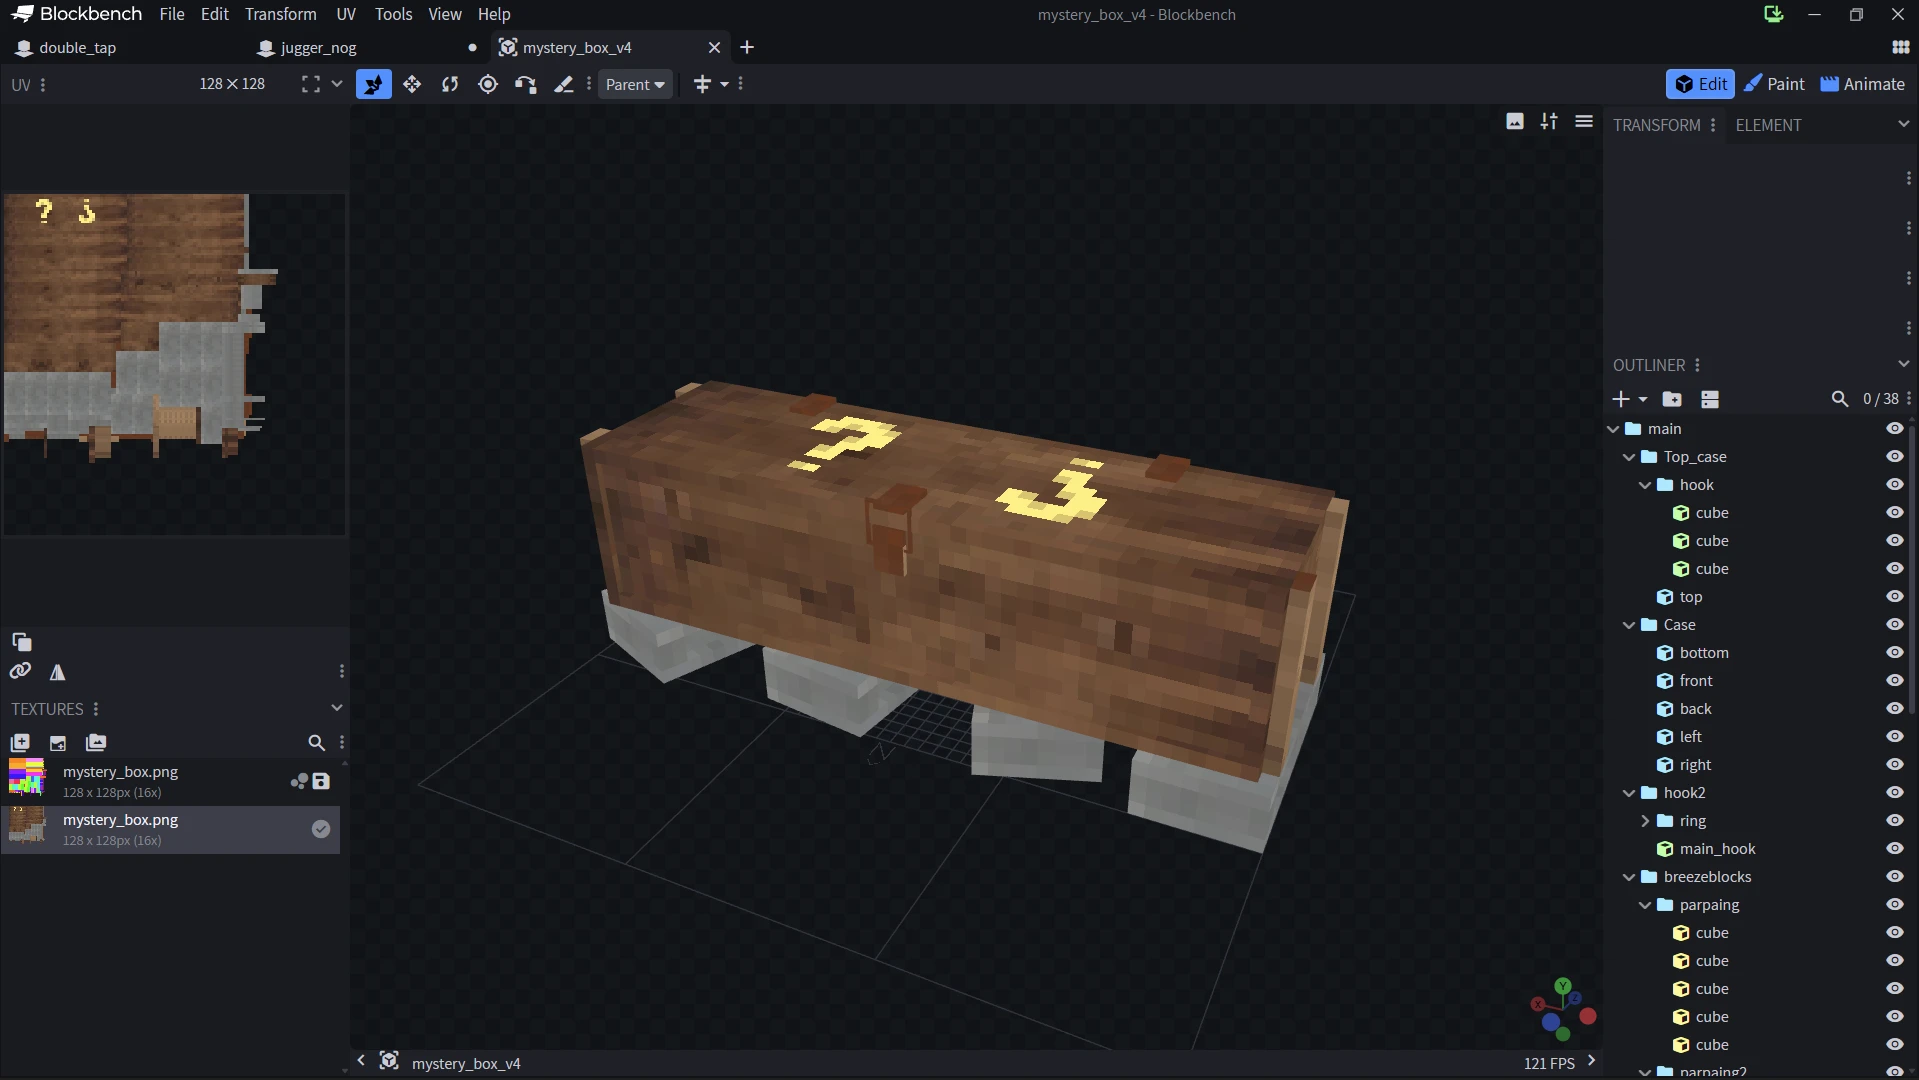Click the texture folder images icon

pos(96,743)
